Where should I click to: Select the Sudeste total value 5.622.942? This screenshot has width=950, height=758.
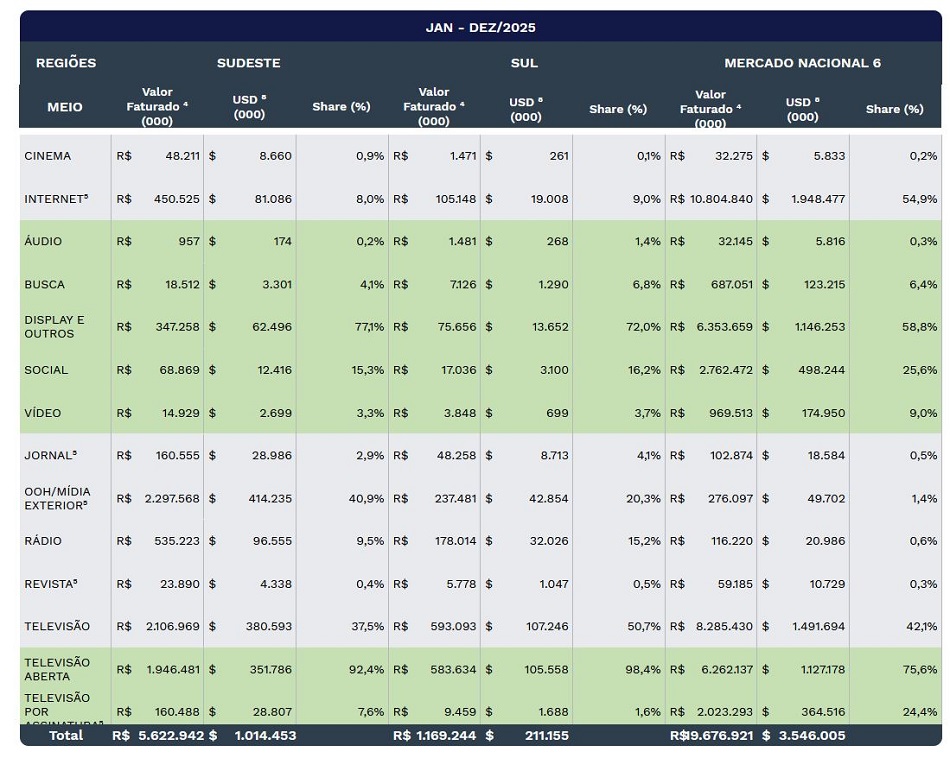click(168, 736)
